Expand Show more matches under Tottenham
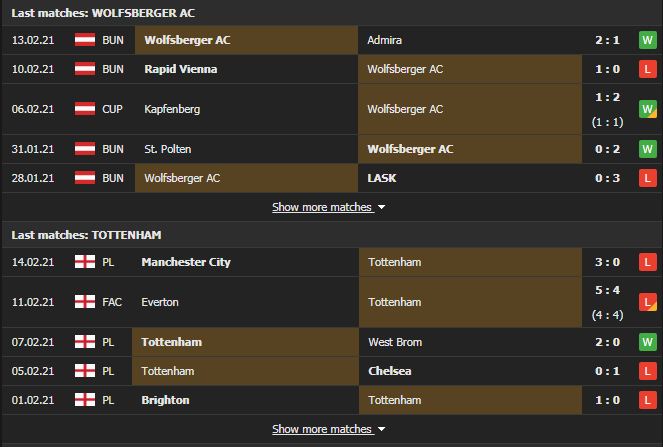This screenshot has height=447, width=663. coord(322,429)
